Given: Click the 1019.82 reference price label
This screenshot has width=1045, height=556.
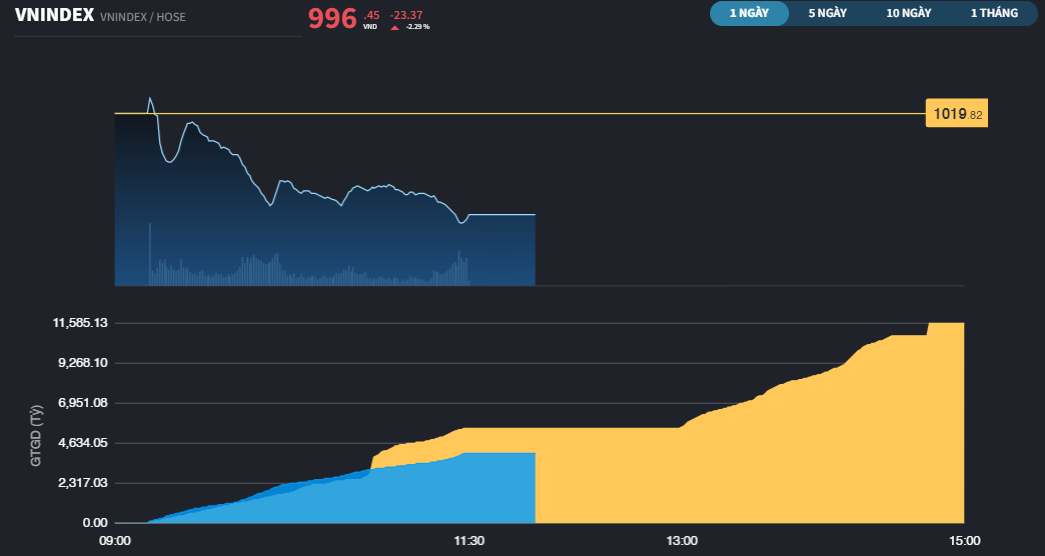Looking at the screenshot, I should point(957,113).
